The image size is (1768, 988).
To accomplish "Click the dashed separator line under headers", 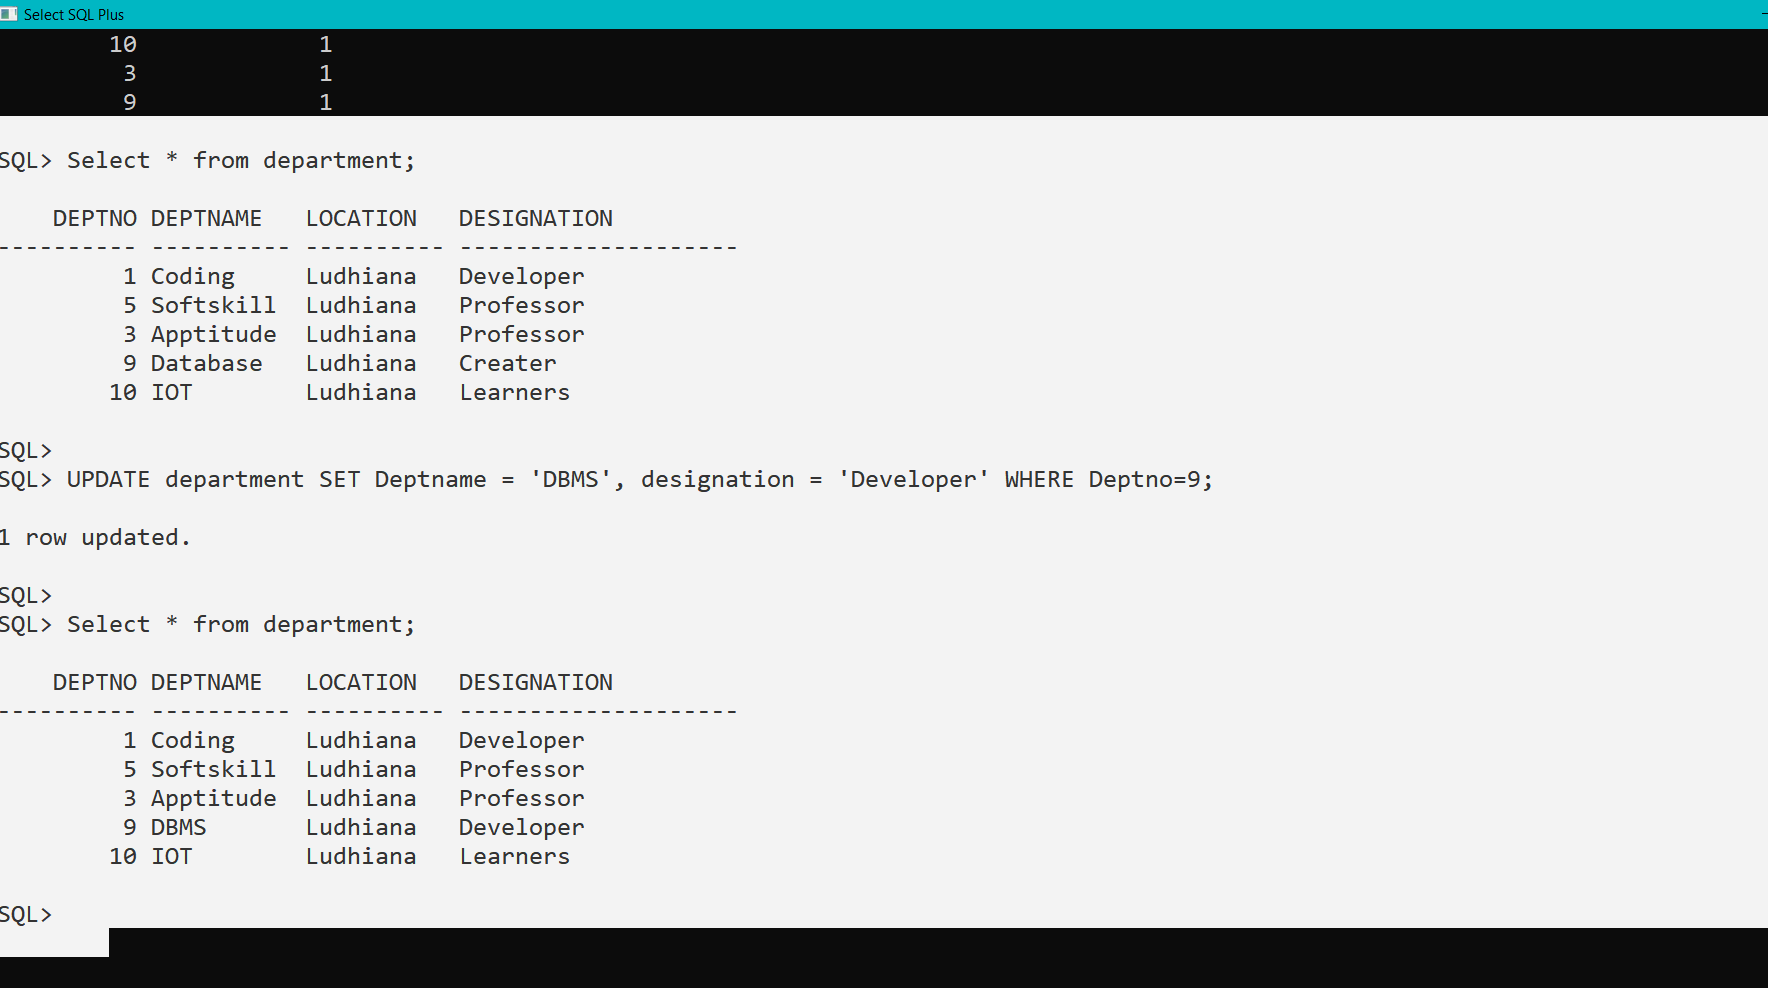I will (x=370, y=246).
